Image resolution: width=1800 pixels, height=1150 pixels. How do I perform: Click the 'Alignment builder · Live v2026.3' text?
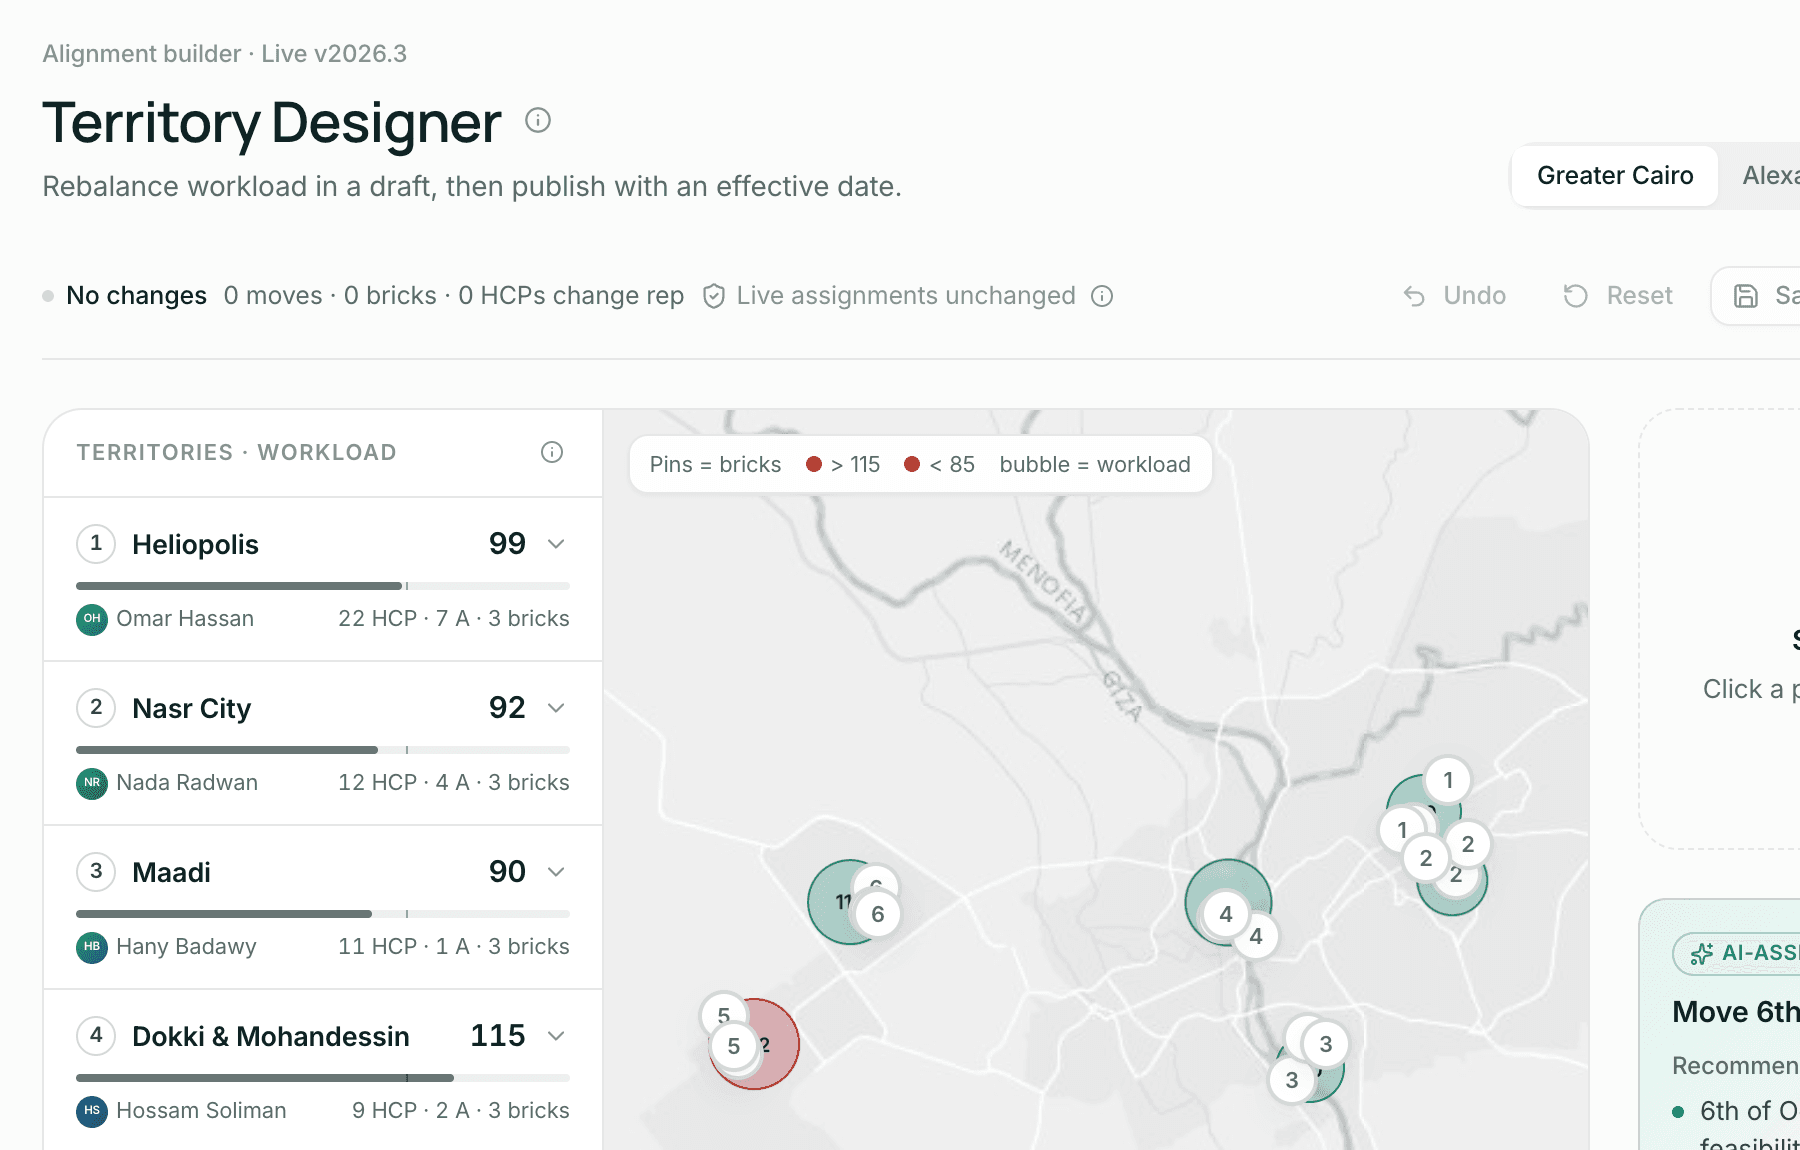coord(225,54)
